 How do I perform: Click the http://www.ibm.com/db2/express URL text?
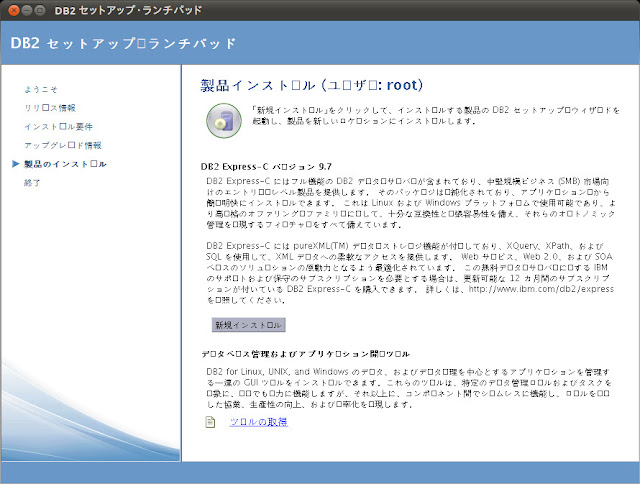[541, 289]
